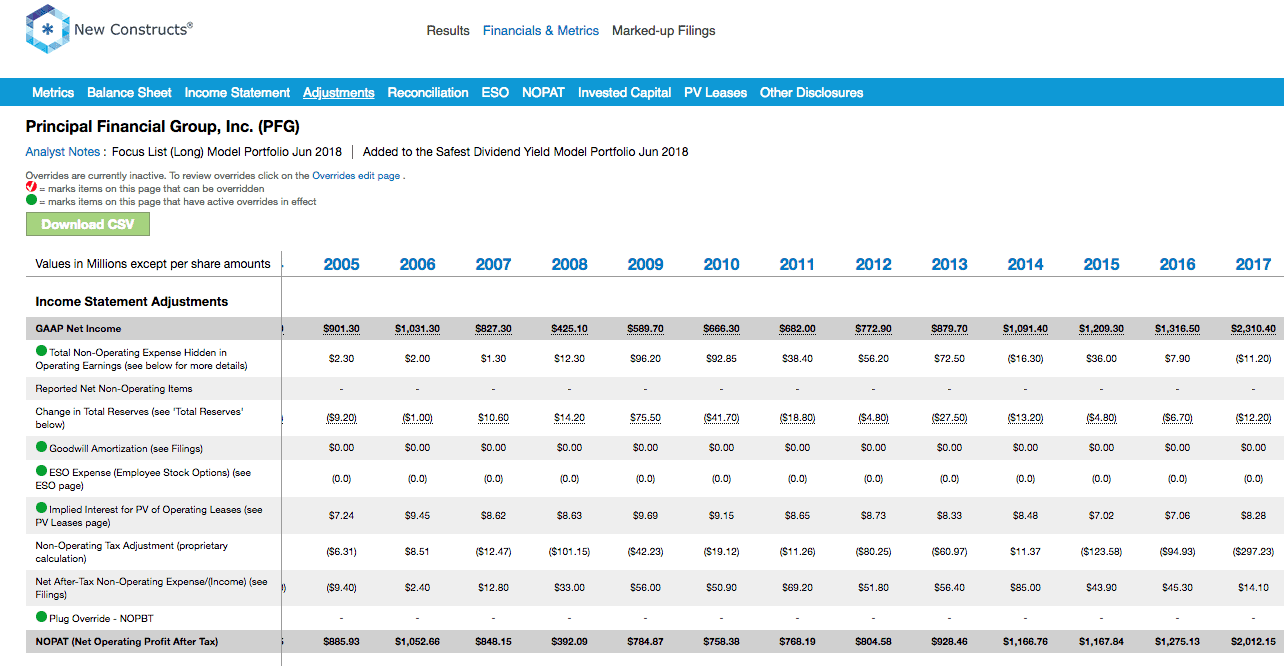Open the Financials & Metrics tab
This screenshot has width=1284, height=666.
pyautogui.click(x=541, y=30)
